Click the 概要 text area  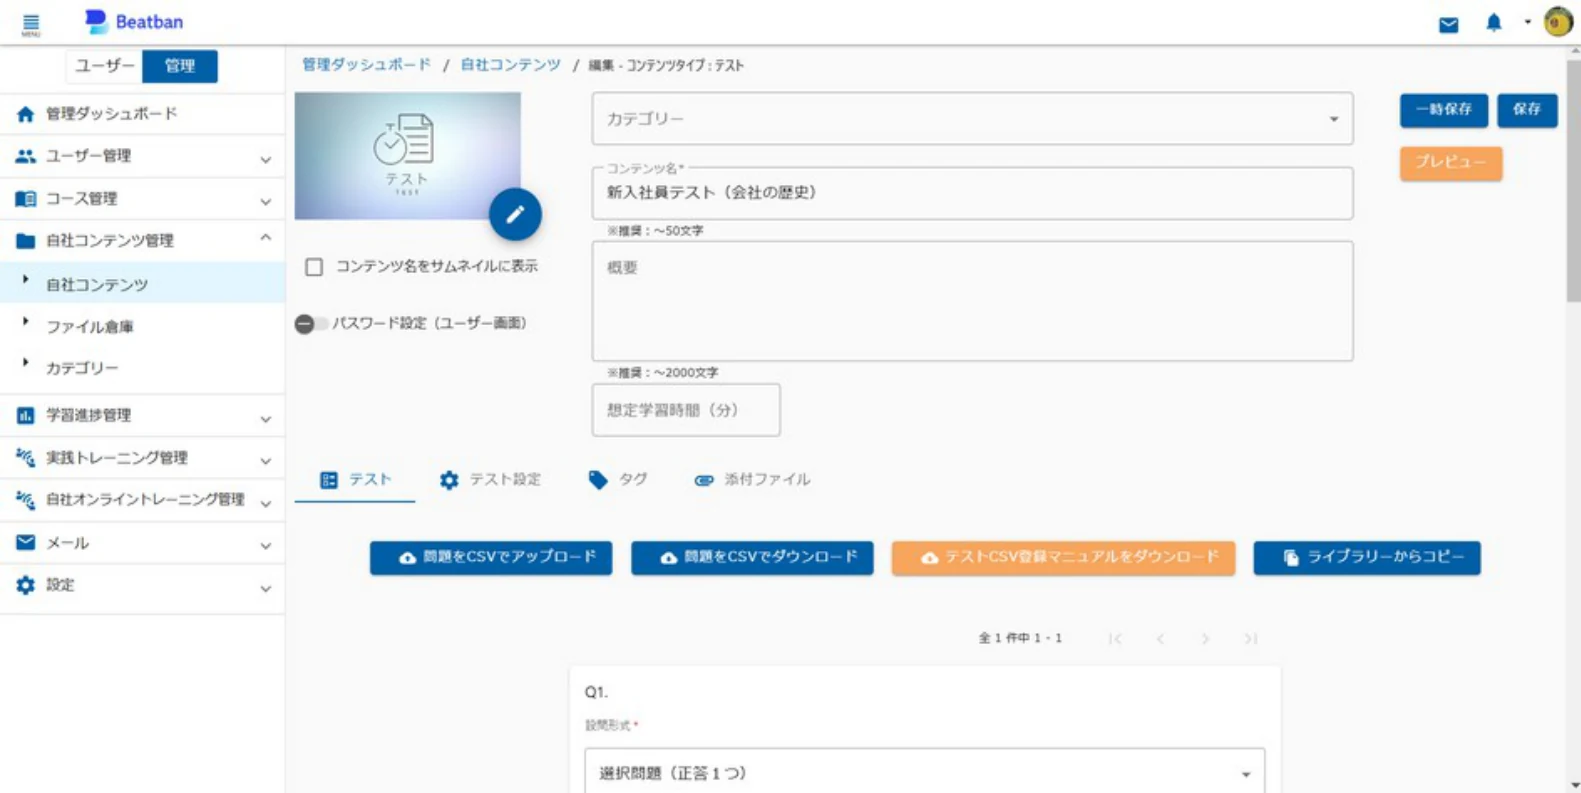pos(972,301)
